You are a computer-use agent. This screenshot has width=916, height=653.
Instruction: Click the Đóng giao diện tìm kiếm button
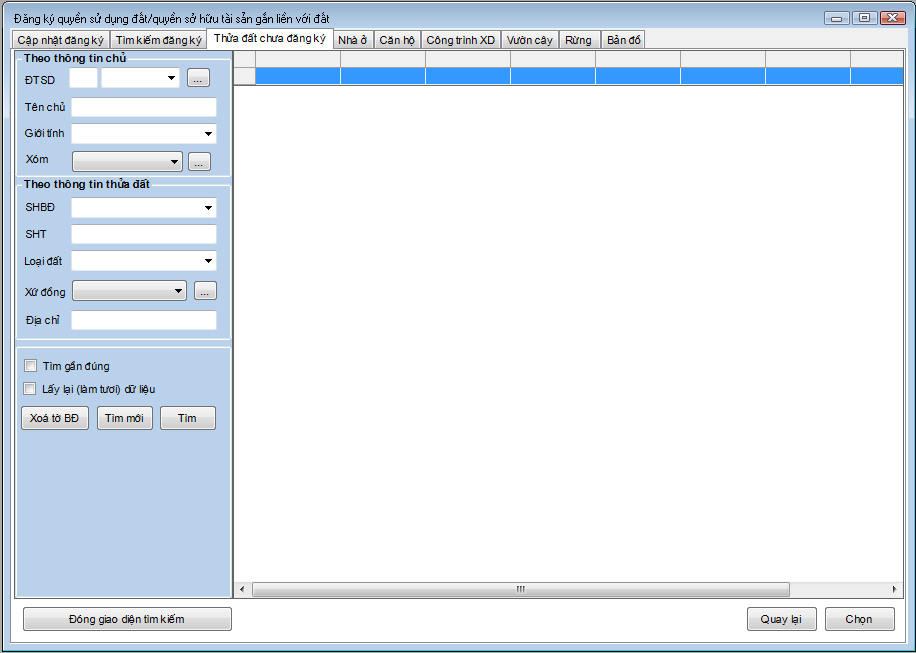127,619
